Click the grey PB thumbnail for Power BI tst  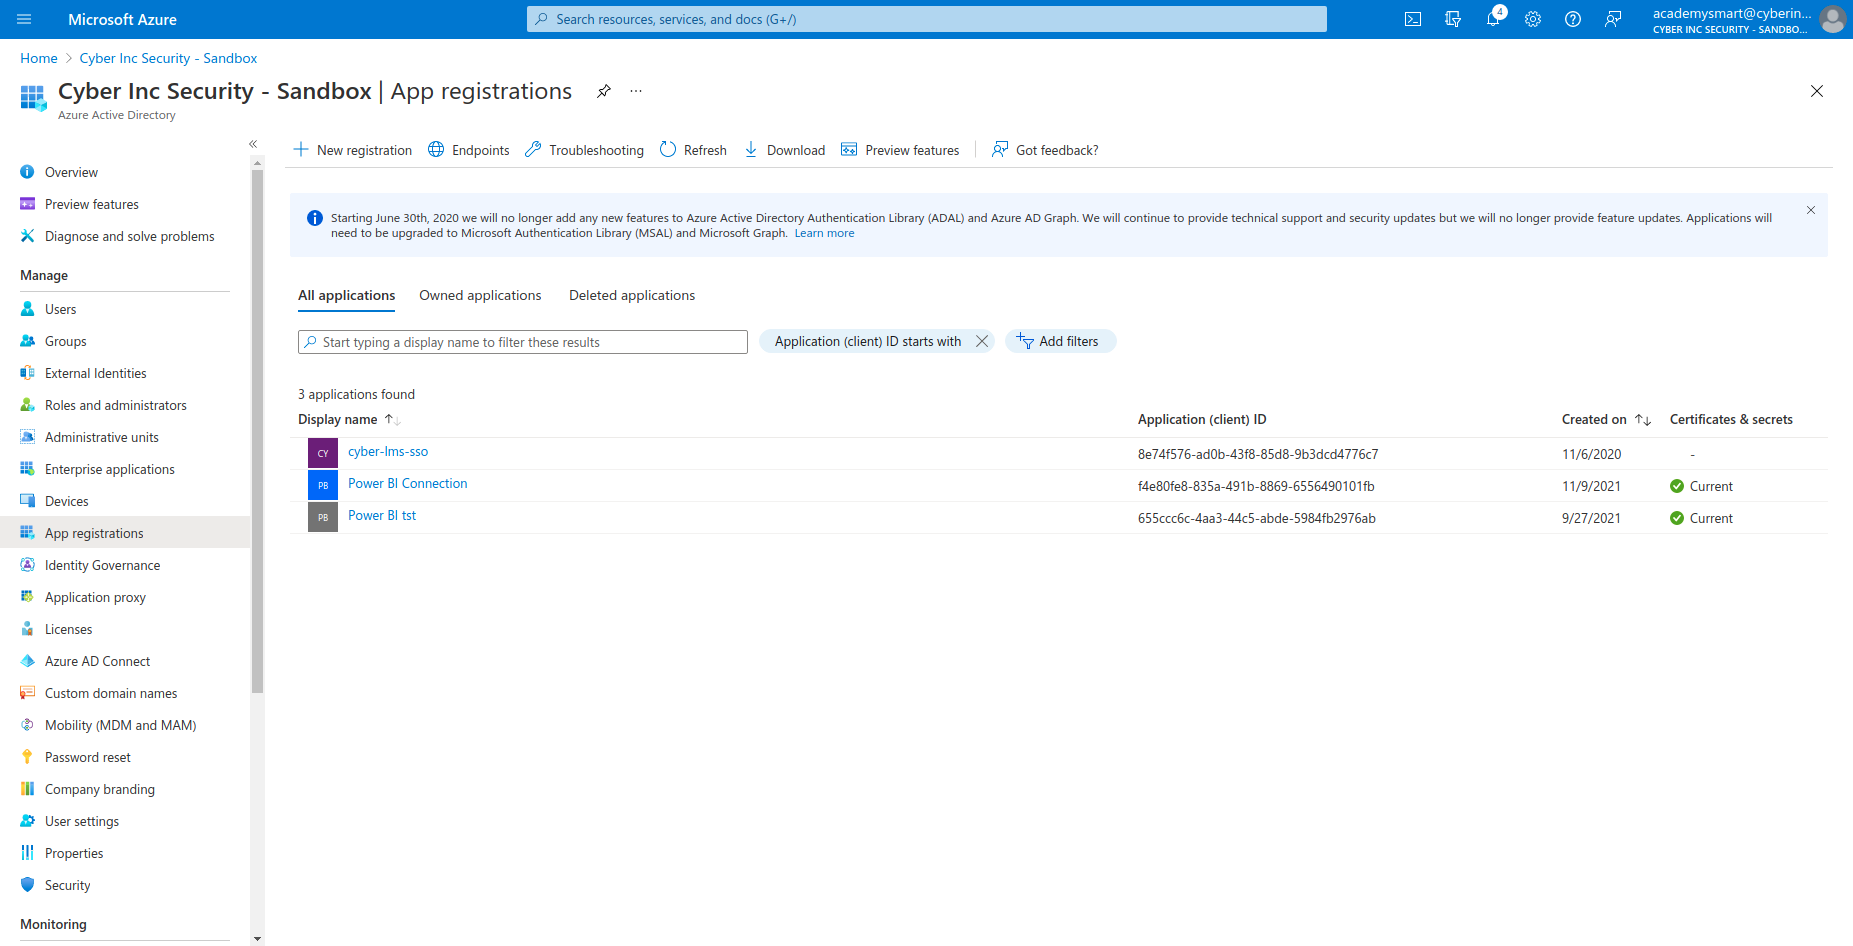point(323,517)
